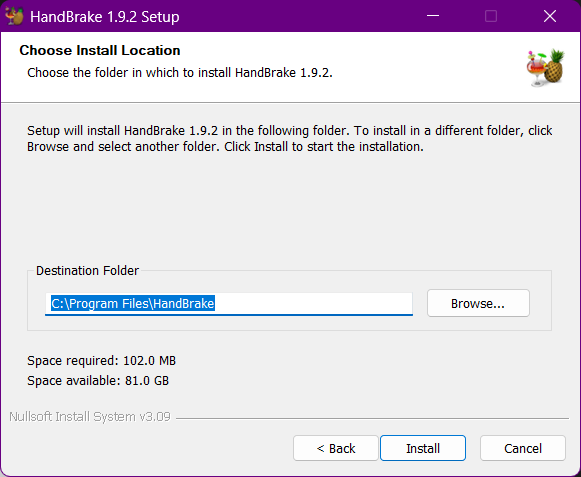Click the 'Destination Folder' group label

point(87,271)
